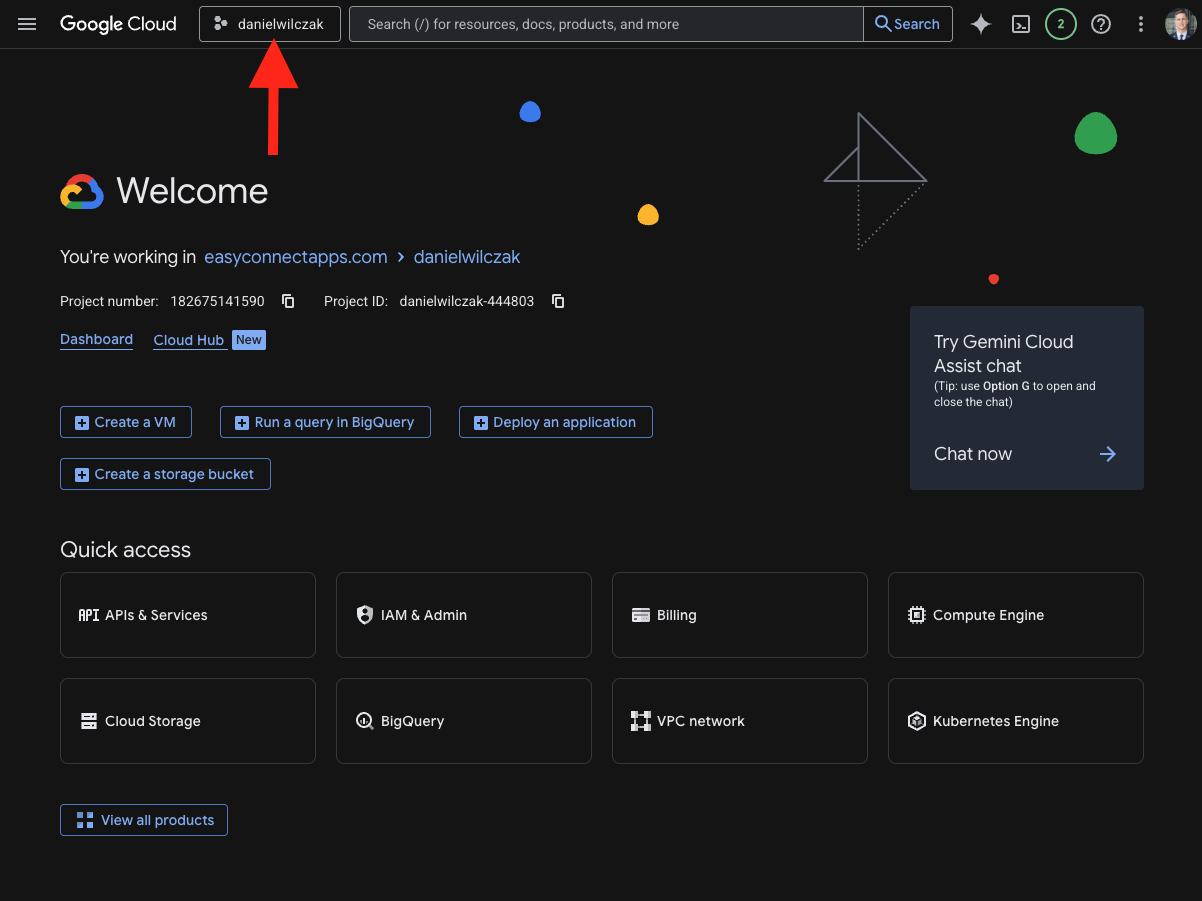Click the search resources input field
The width and height of the screenshot is (1202, 901).
pyautogui.click(x=605, y=24)
